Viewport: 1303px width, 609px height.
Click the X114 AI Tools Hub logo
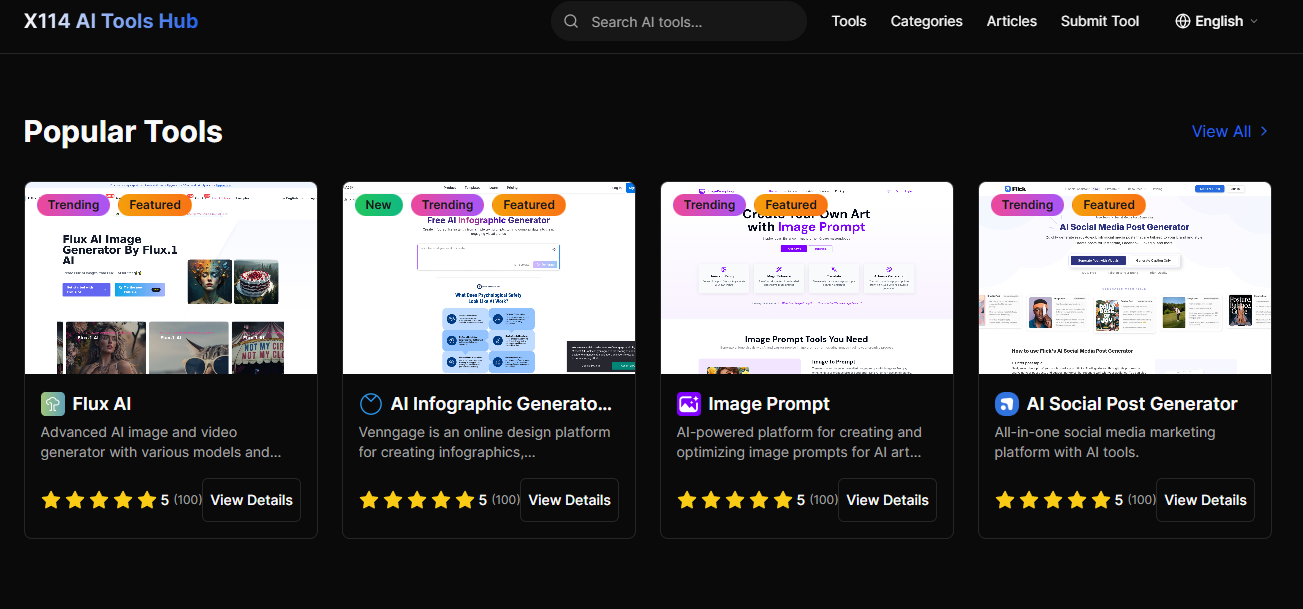click(111, 21)
